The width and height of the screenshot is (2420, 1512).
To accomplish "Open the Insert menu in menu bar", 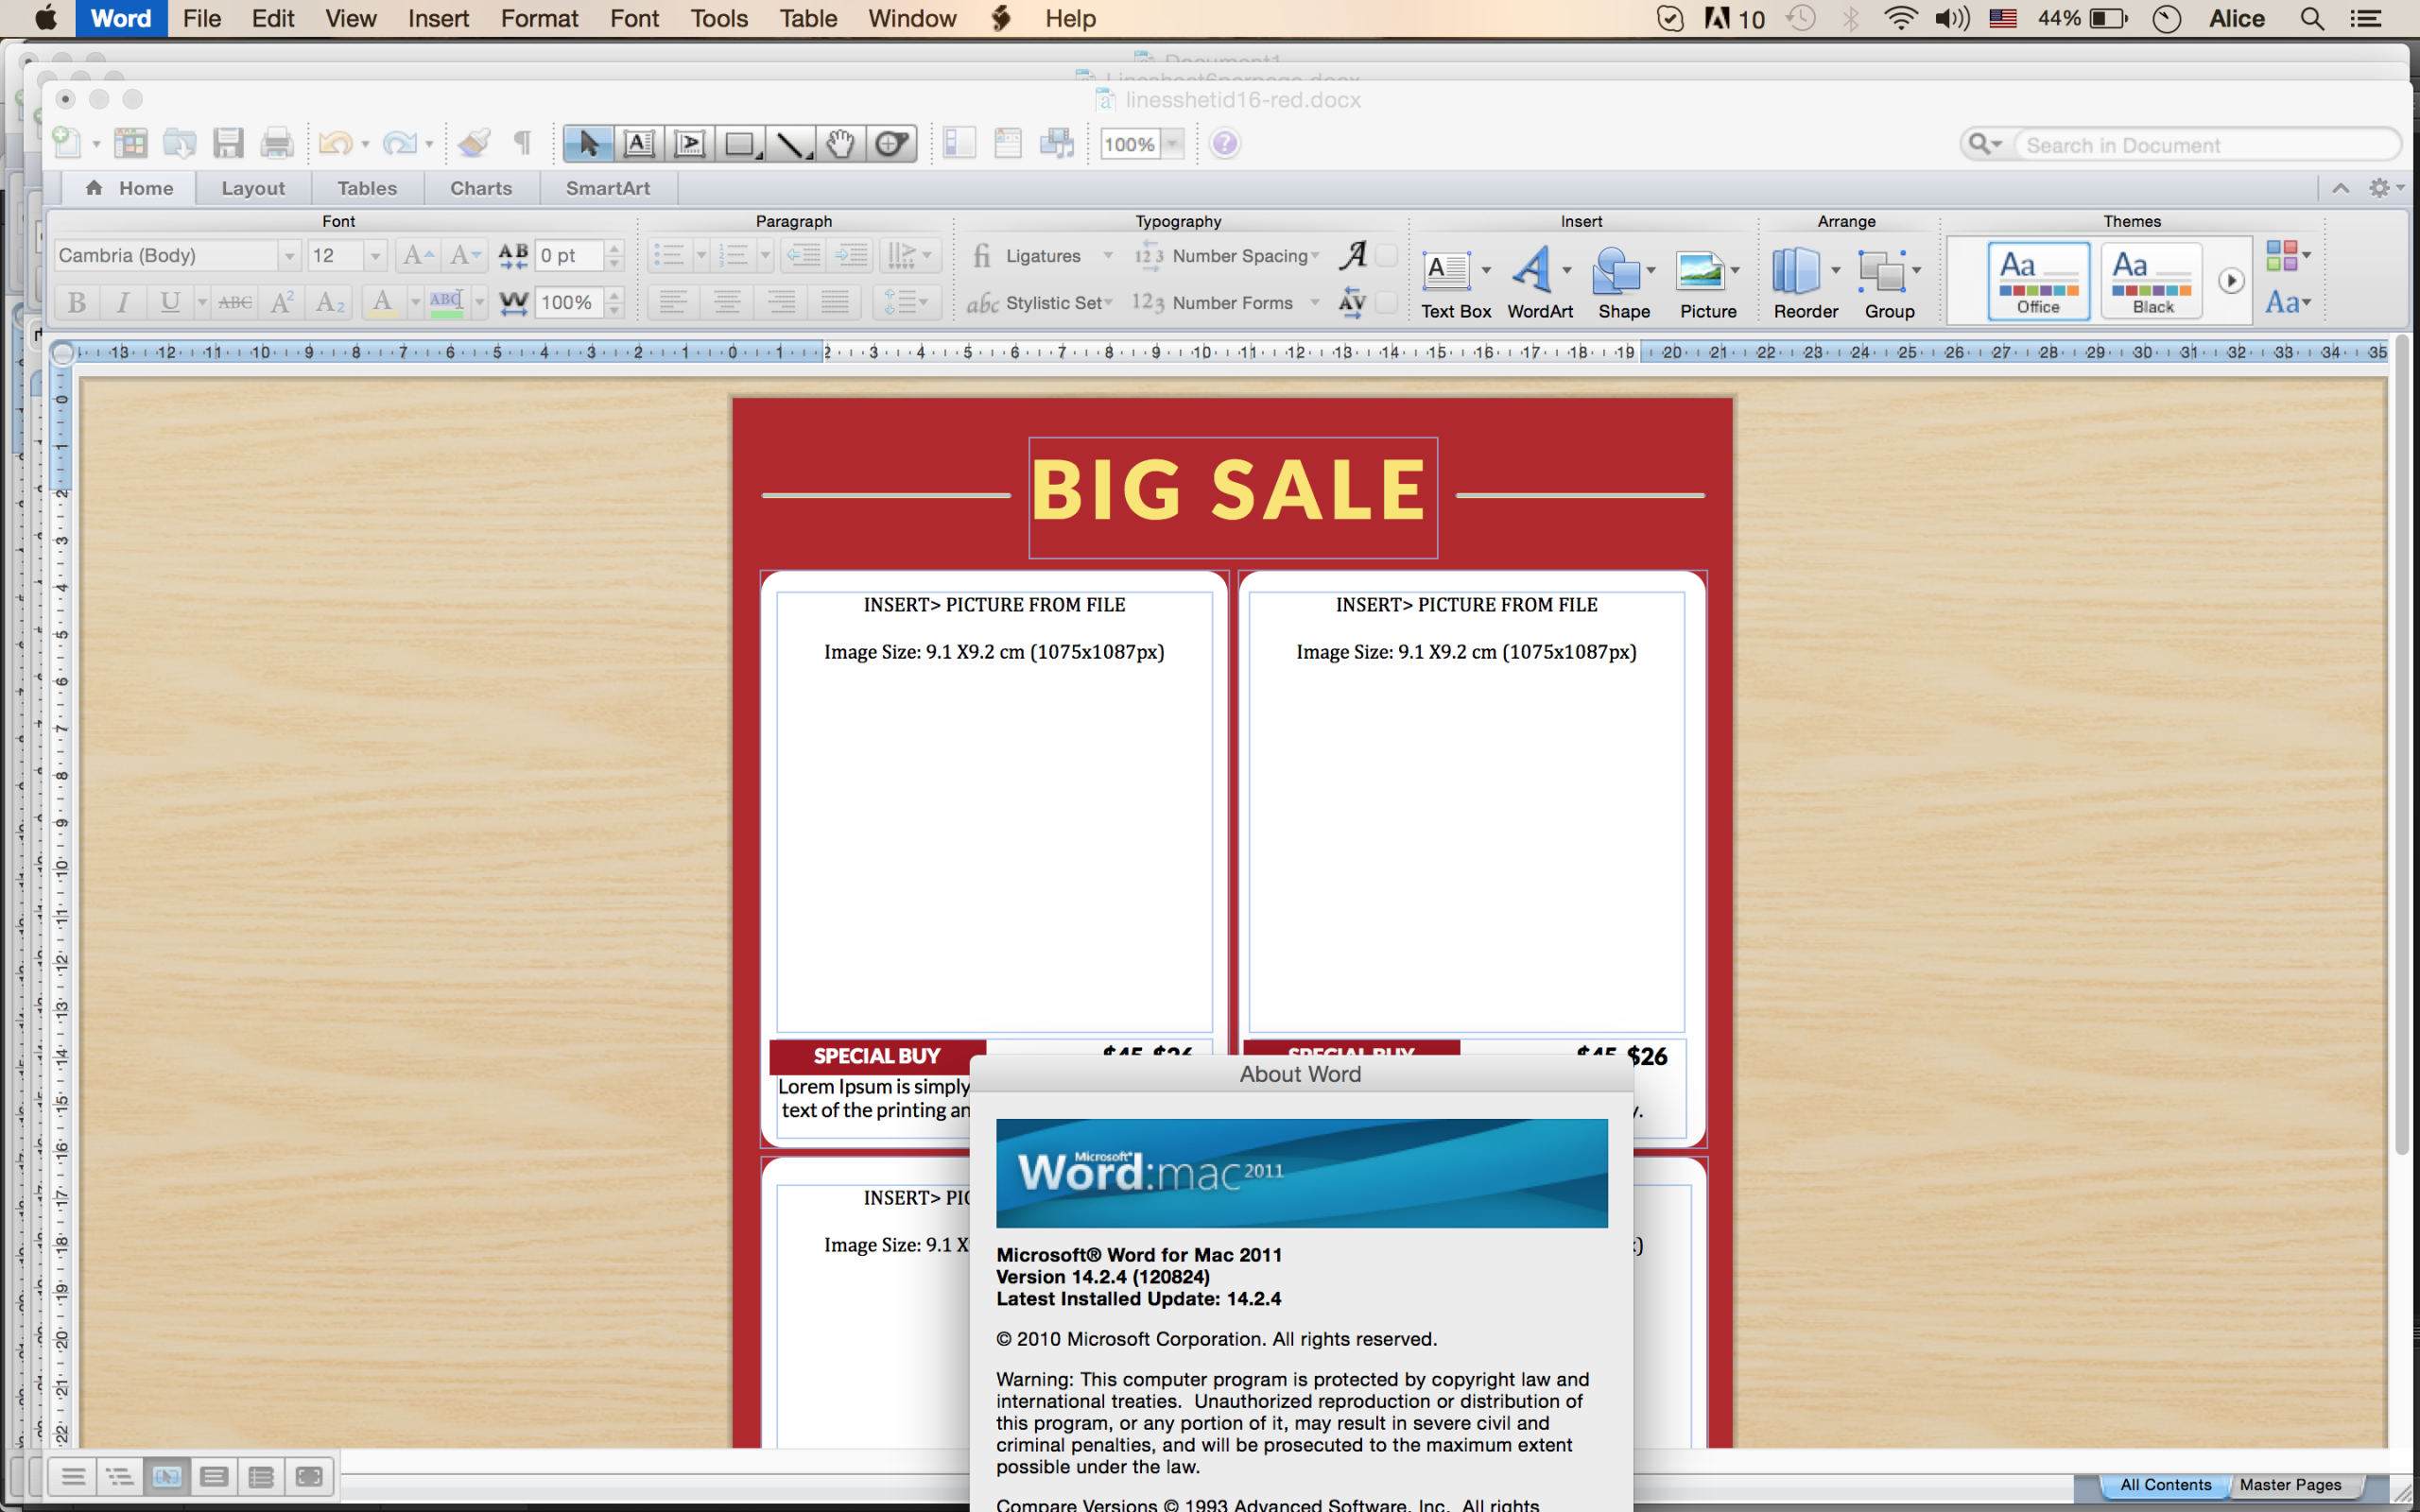I will (438, 18).
